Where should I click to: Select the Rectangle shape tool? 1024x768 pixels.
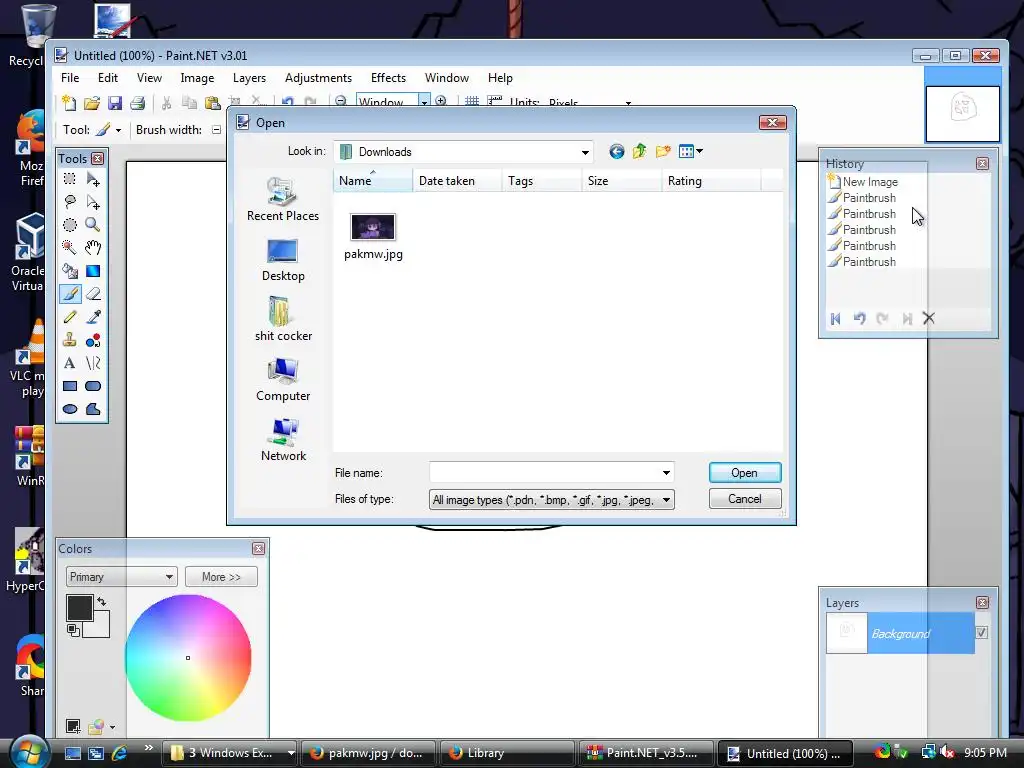70,386
